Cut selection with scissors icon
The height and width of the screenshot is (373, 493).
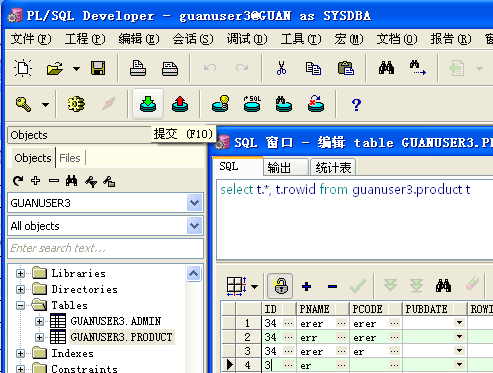(281, 68)
